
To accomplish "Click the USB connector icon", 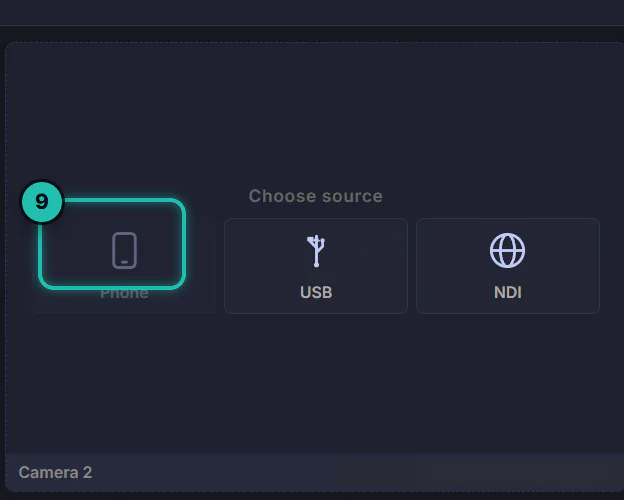I will 316,250.
